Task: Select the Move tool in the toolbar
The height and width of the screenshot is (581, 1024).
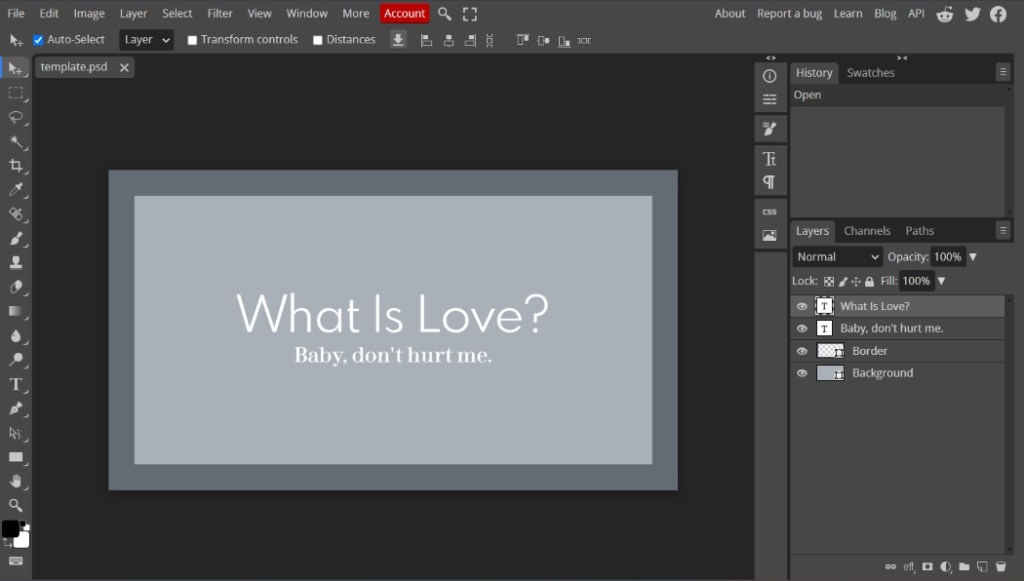Action: [15, 69]
